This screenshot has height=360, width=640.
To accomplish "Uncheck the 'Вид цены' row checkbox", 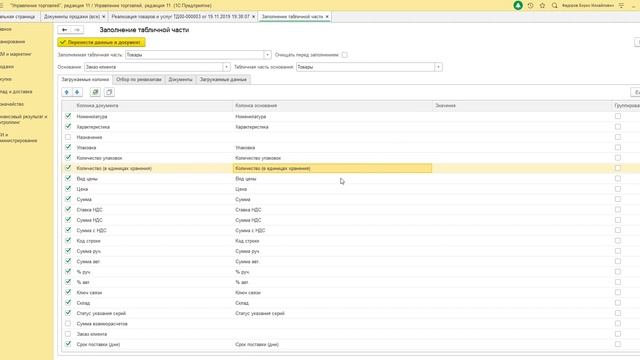I will point(68,178).
